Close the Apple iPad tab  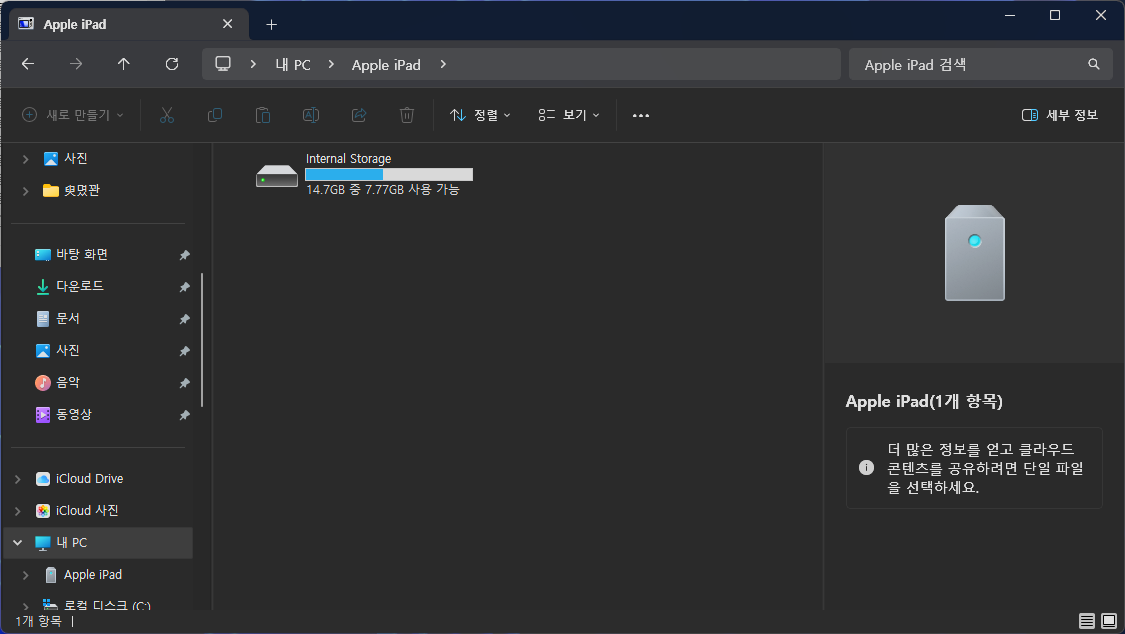coord(227,24)
